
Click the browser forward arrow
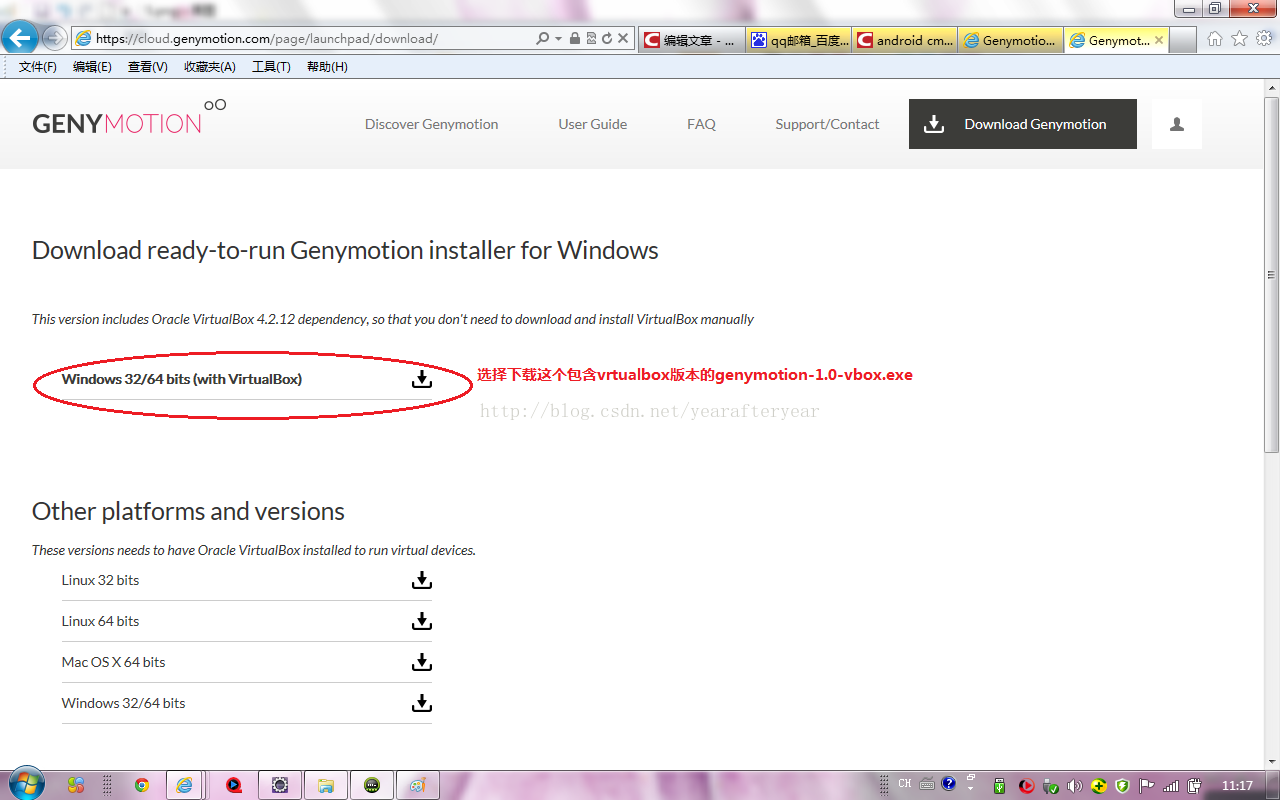pyautogui.click(x=54, y=39)
